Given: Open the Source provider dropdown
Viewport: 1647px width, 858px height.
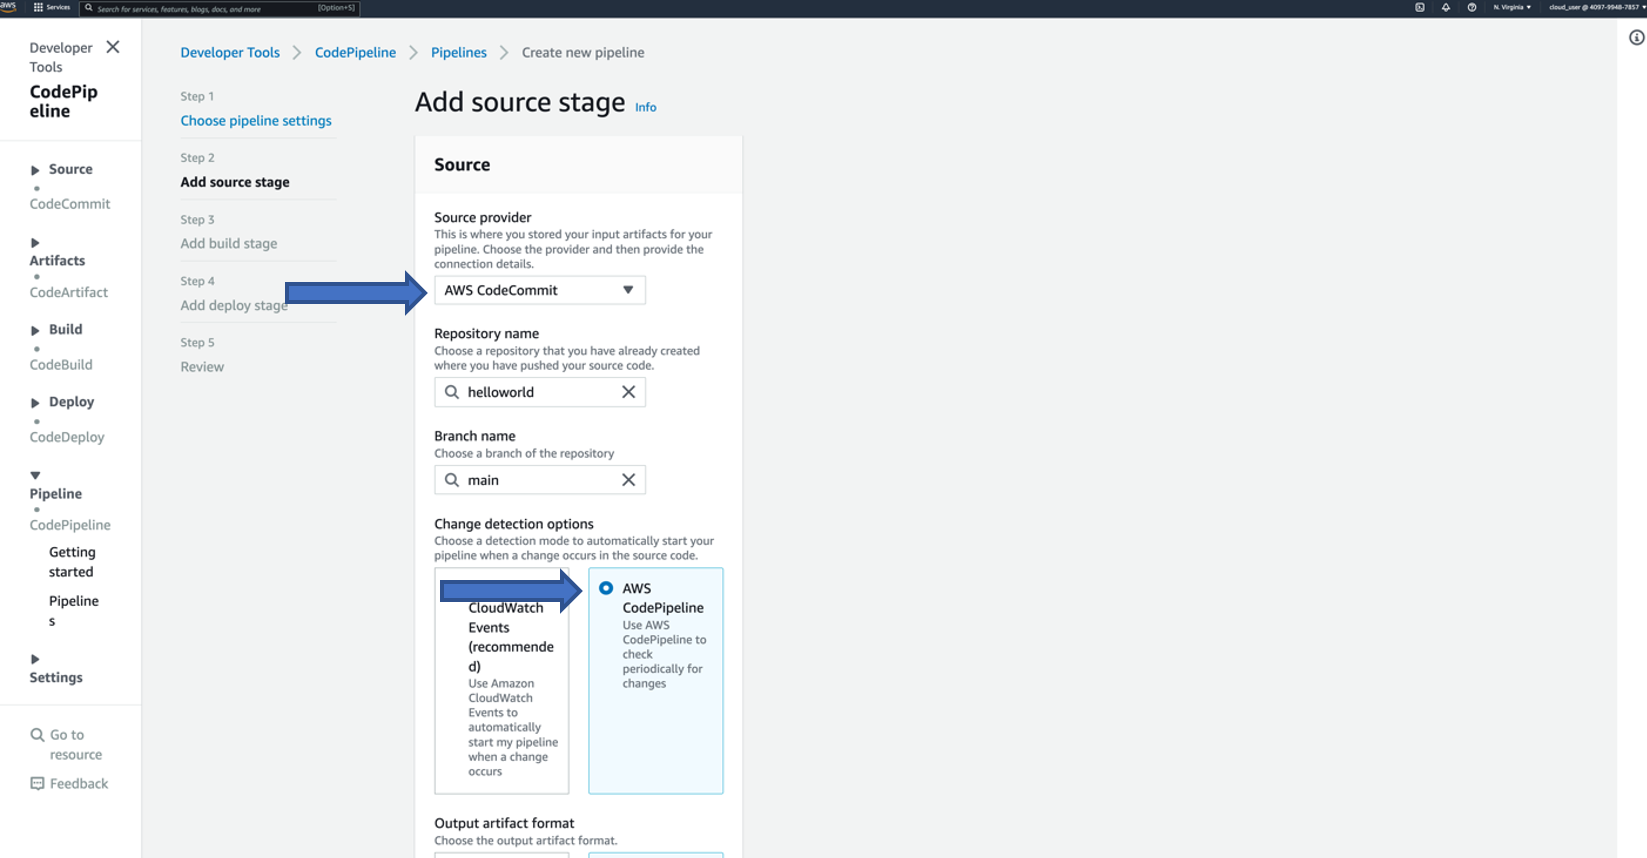Looking at the screenshot, I should (x=539, y=290).
